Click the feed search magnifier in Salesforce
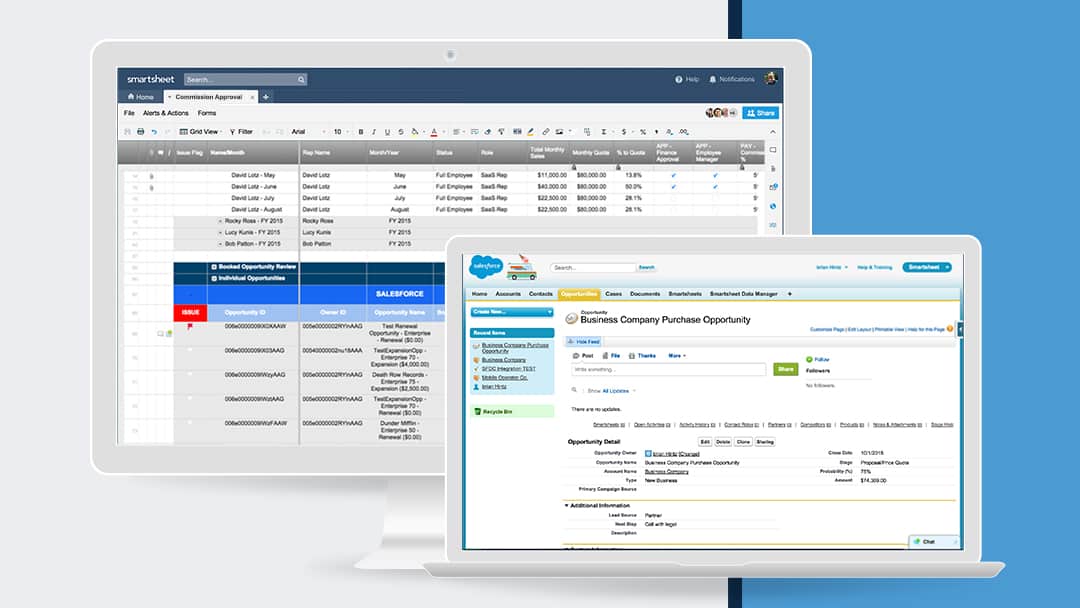 574,390
